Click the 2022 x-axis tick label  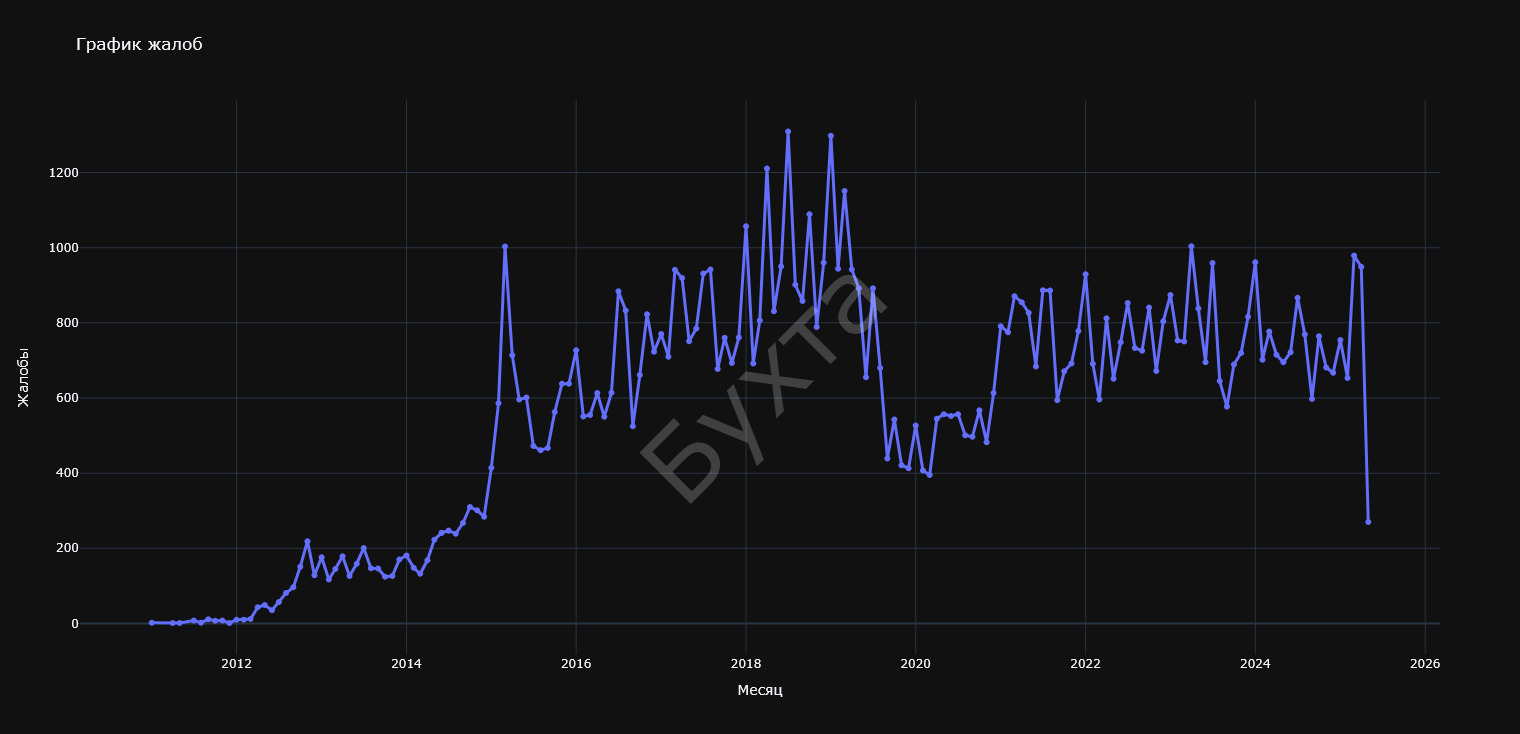coord(1085,662)
